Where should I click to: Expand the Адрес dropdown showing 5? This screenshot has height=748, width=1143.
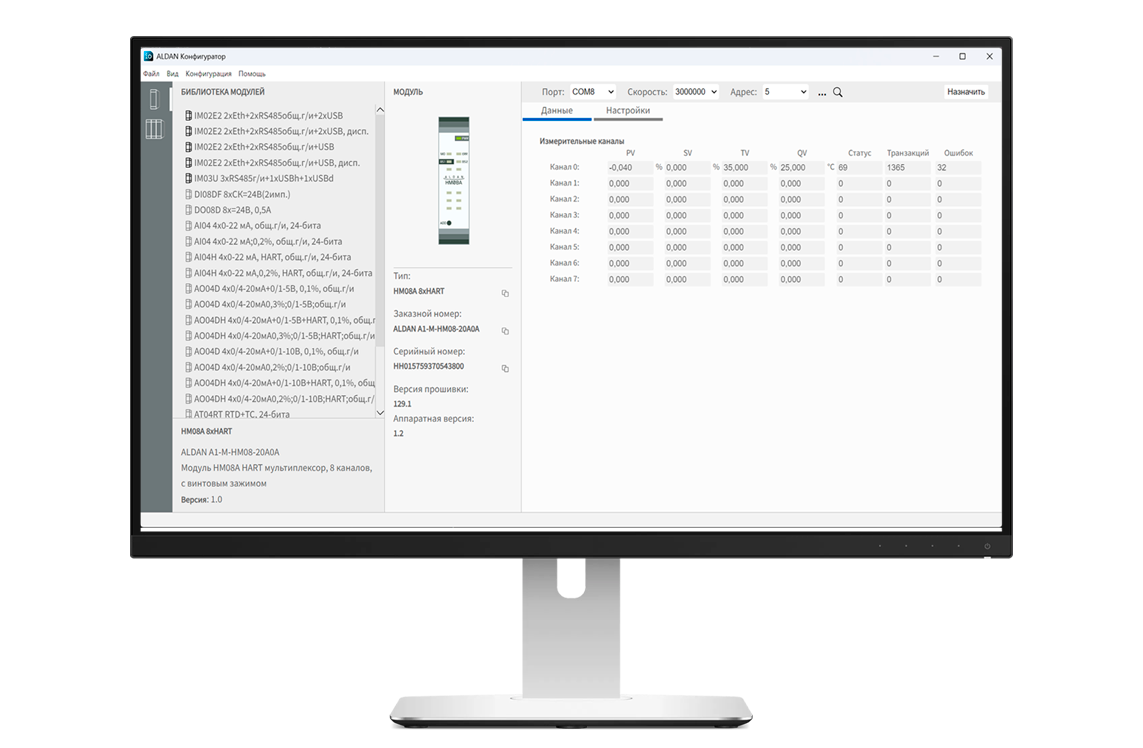coord(785,92)
